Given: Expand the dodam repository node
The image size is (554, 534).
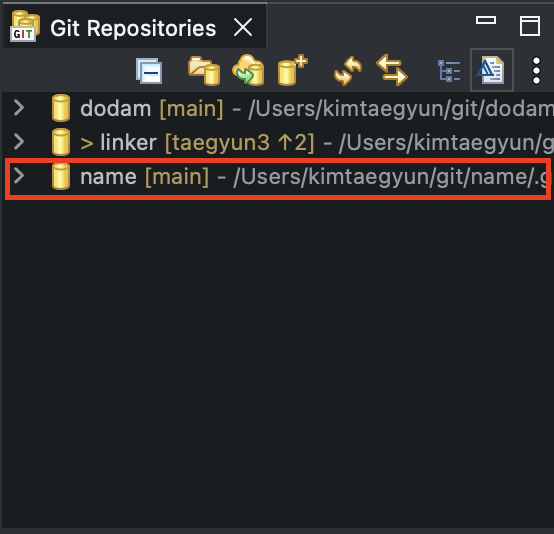Looking at the screenshot, I should pos(19,108).
